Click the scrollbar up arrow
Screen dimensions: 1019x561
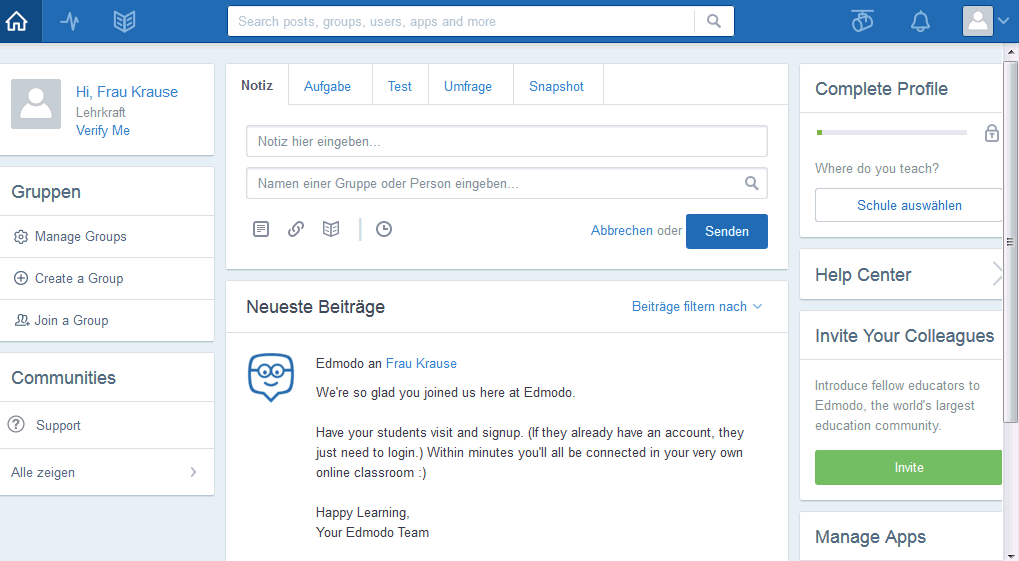coord(1010,52)
